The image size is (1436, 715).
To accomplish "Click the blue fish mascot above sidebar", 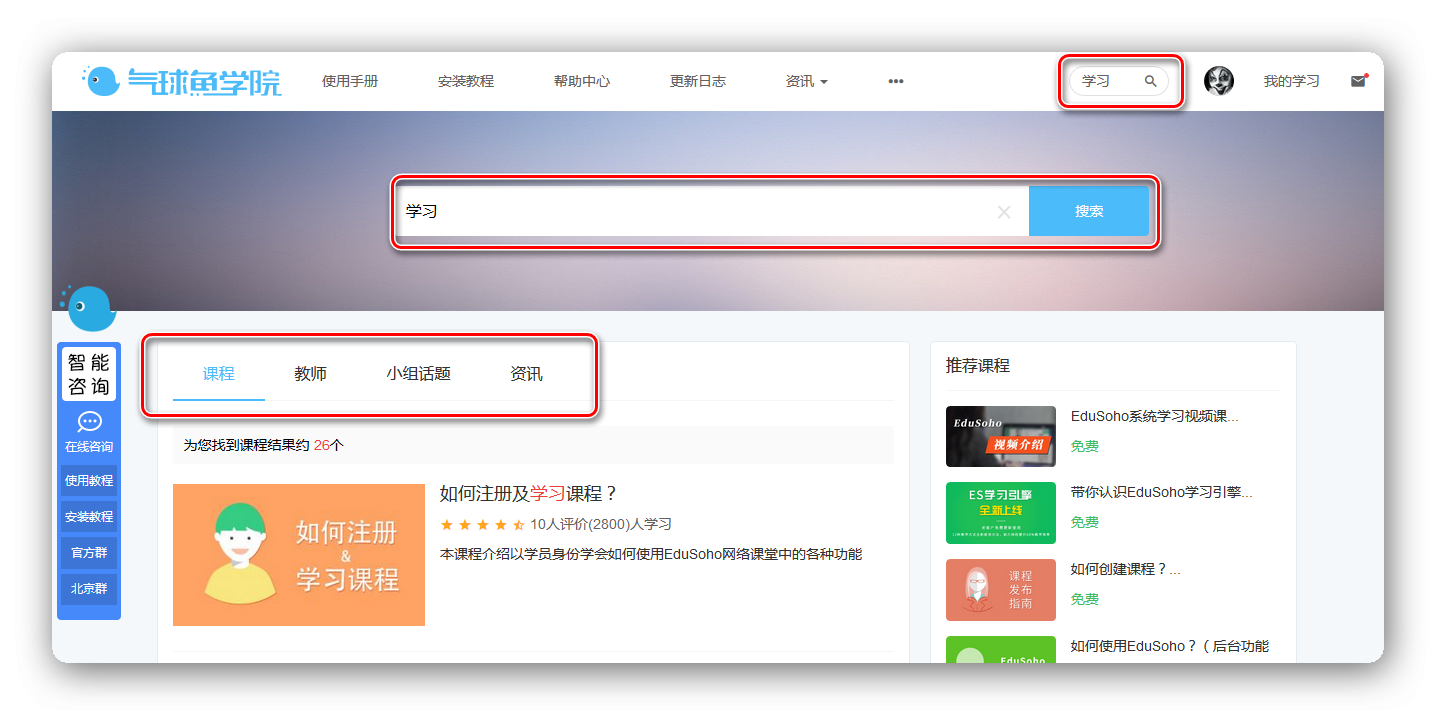I will click(91, 307).
